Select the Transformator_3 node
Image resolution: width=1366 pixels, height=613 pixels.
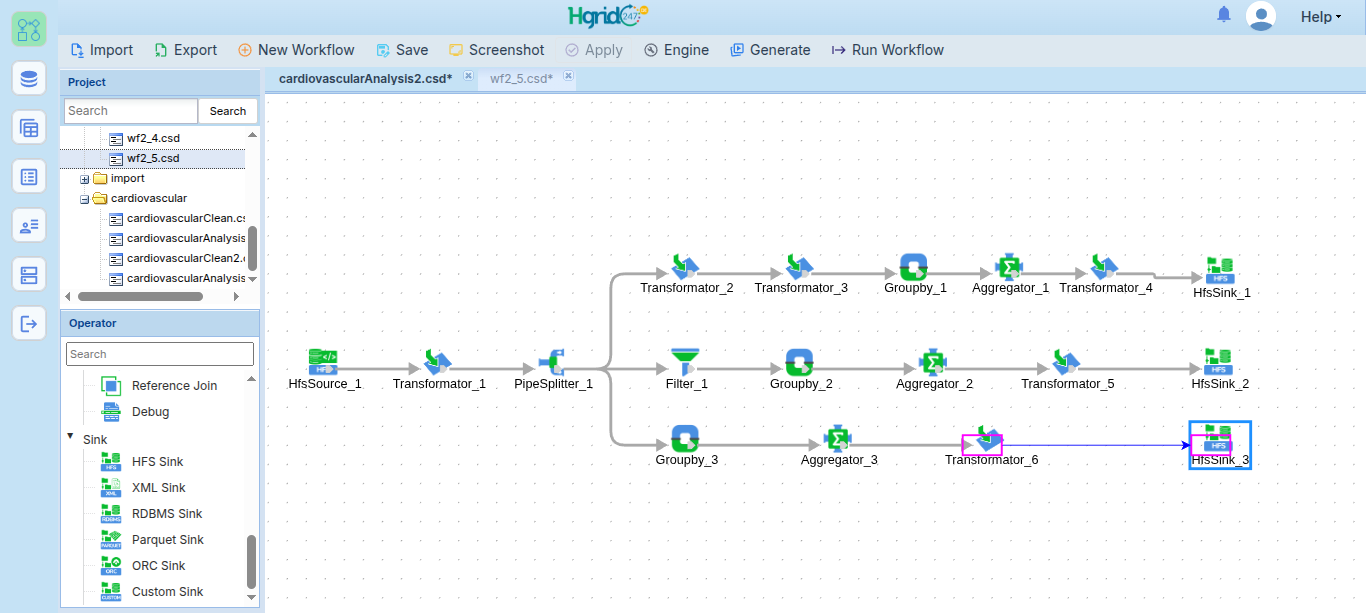[799, 266]
